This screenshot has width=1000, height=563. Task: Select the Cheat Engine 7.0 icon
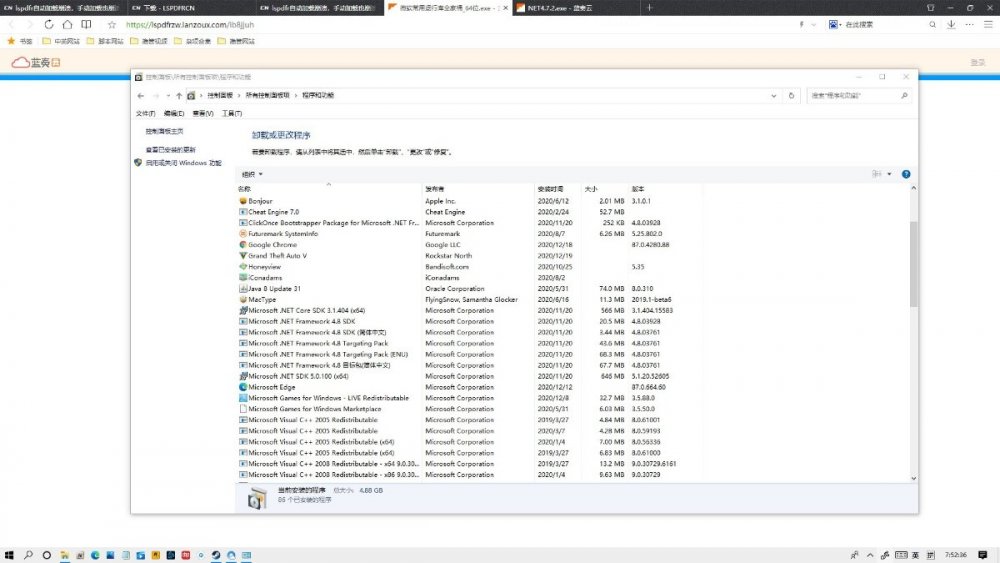(x=243, y=212)
